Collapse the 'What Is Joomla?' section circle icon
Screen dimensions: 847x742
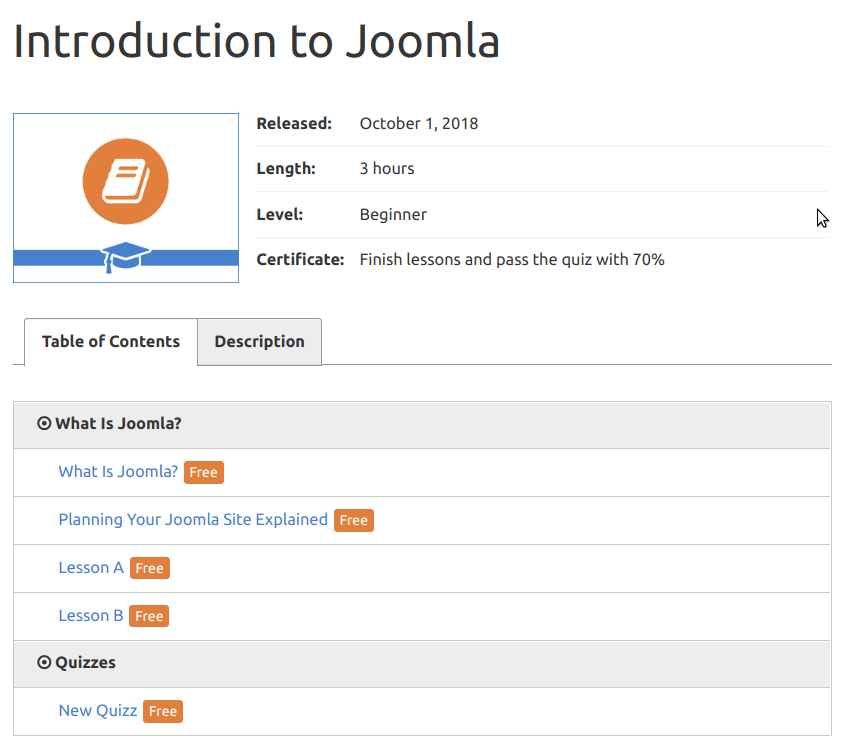tap(44, 423)
